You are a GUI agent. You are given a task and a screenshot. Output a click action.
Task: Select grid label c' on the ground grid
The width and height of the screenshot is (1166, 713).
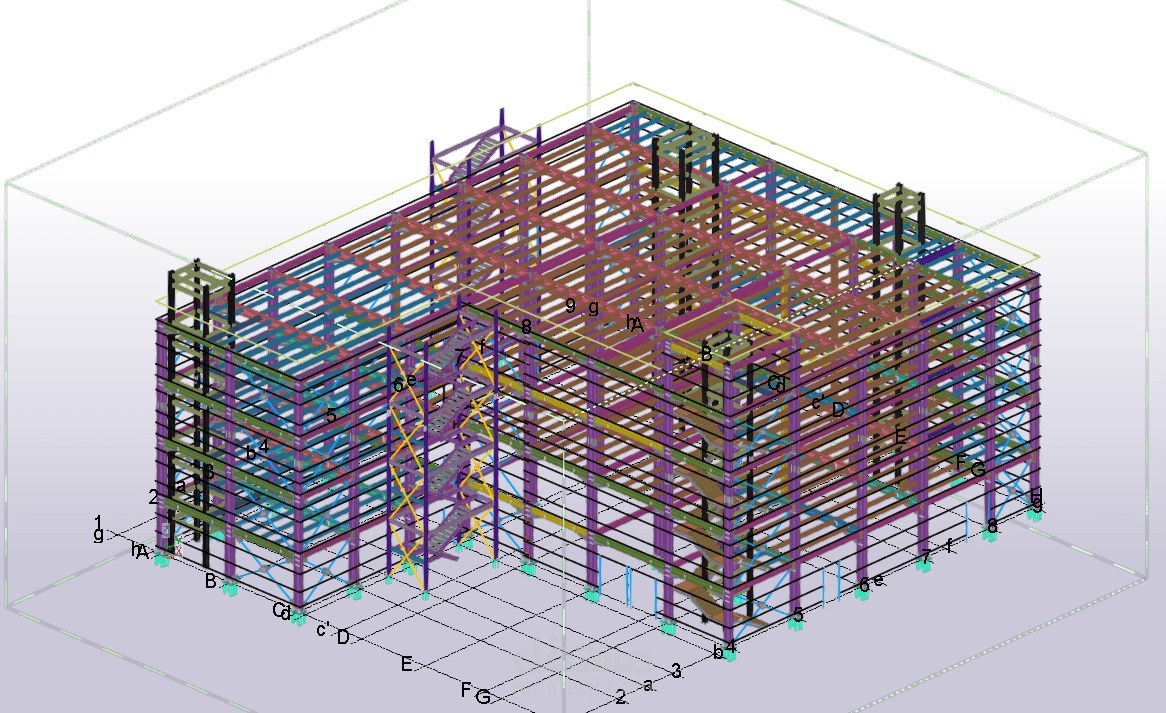click(323, 629)
